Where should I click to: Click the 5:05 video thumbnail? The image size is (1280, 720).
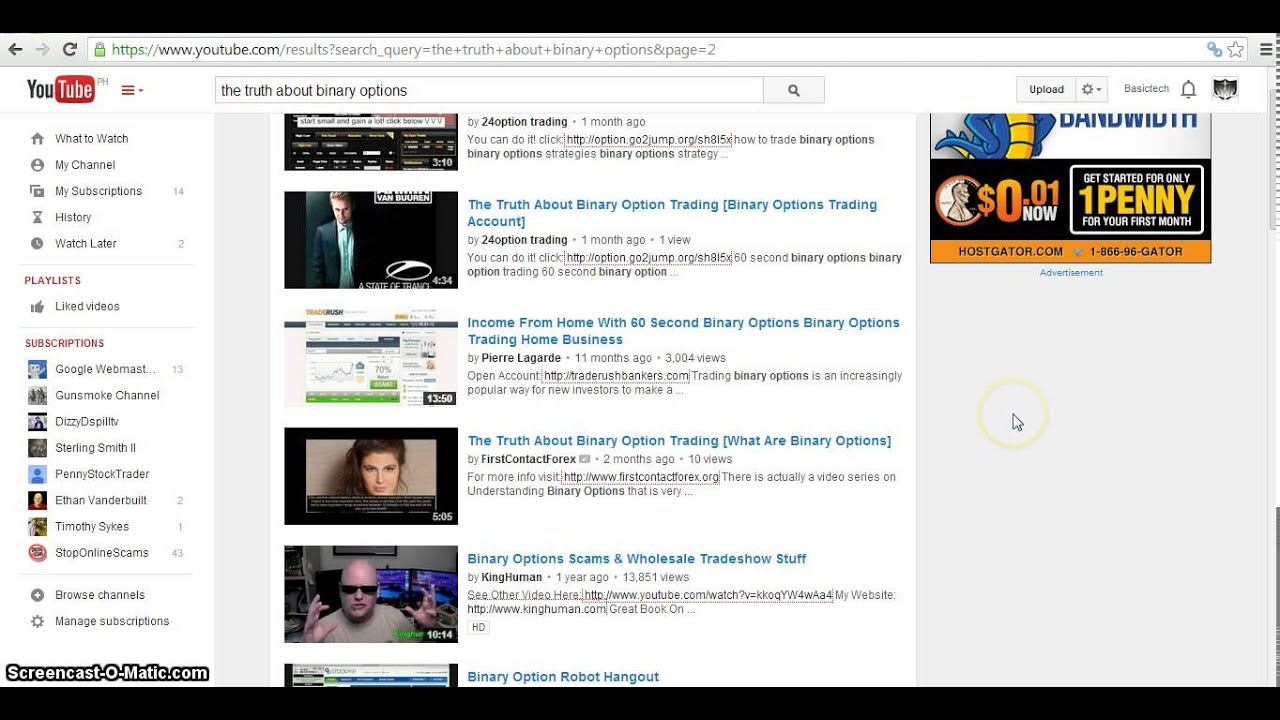371,476
